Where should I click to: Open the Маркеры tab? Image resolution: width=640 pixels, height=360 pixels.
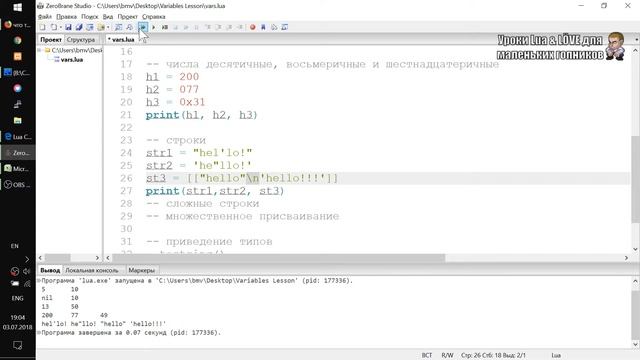tap(142, 270)
